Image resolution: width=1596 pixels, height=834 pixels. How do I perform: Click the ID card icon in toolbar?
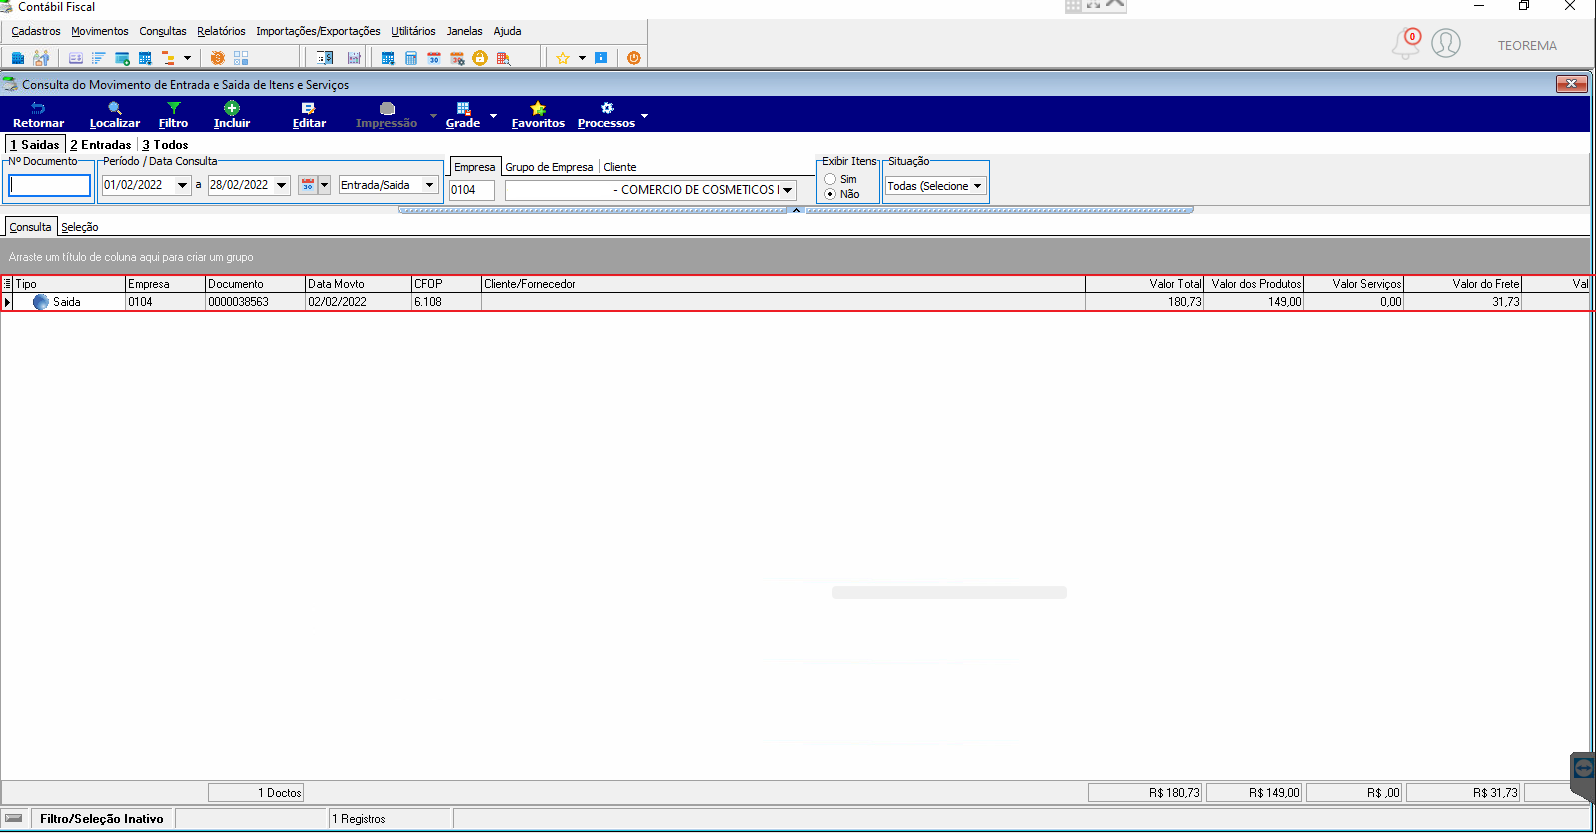(76, 58)
